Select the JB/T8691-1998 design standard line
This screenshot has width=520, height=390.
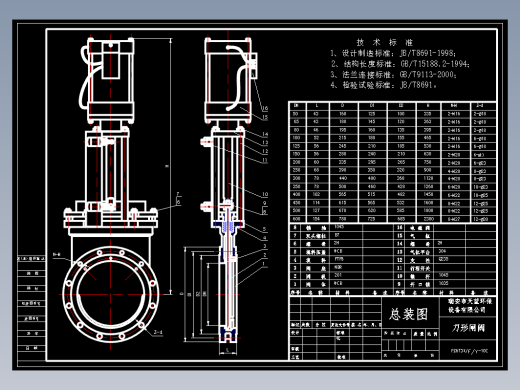(393, 53)
